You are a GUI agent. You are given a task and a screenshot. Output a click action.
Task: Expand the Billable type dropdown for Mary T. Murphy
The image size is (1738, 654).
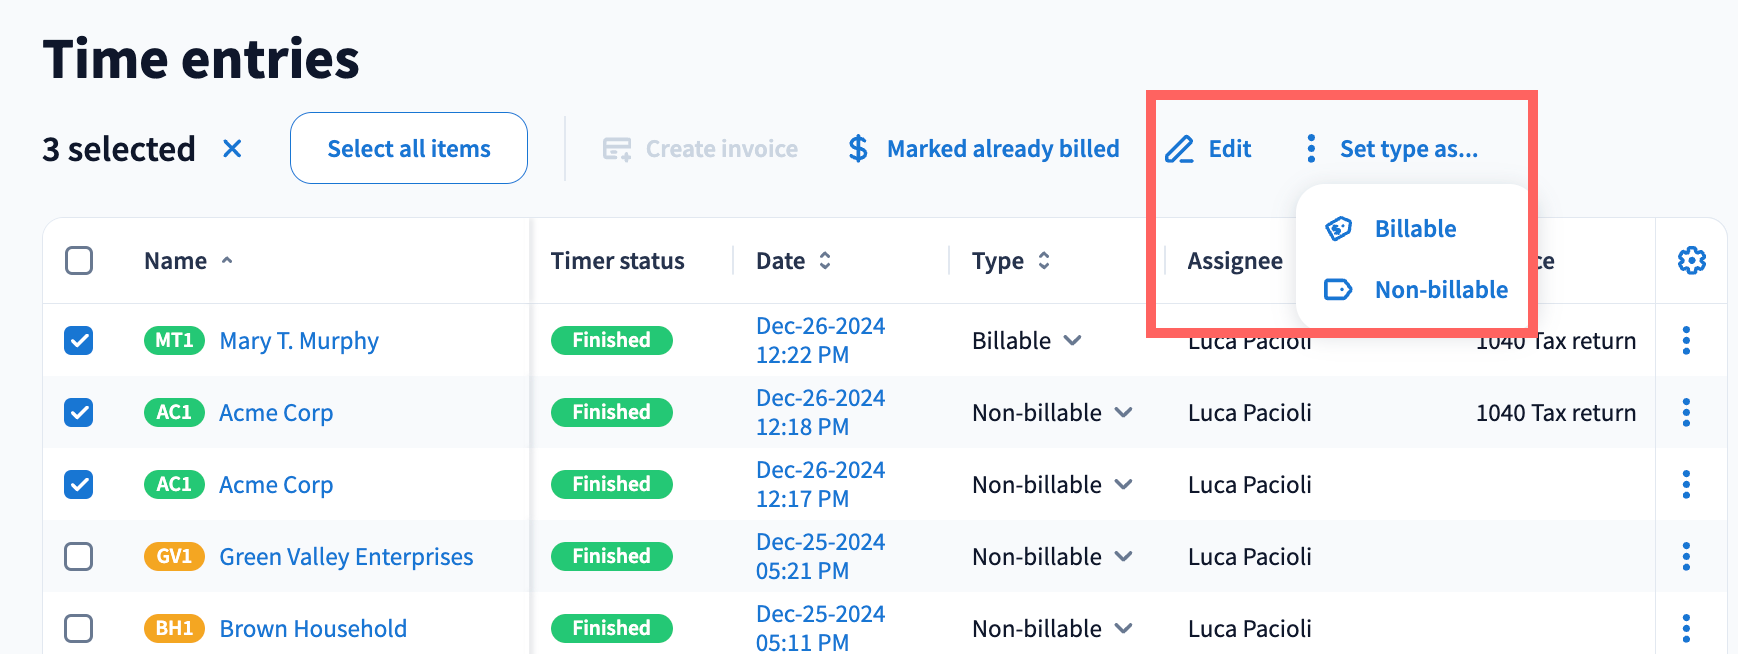tap(1073, 341)
